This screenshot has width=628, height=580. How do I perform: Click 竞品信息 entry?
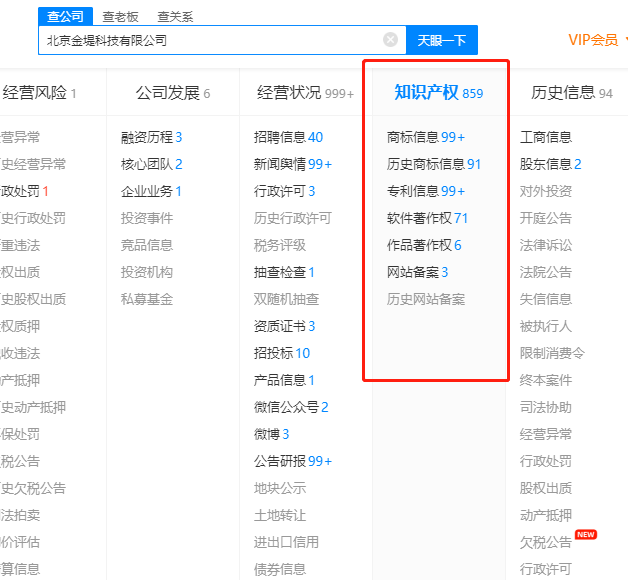click(x=147, y=245)
